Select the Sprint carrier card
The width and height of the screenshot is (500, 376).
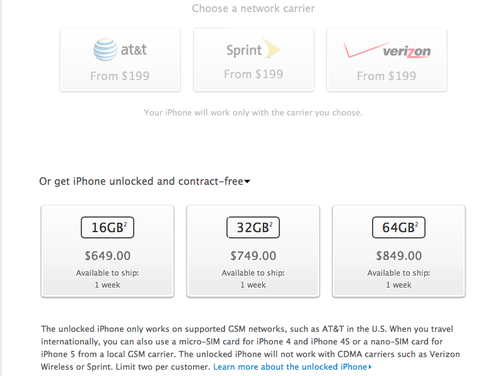pyautogui.click(x=254, y=60)
